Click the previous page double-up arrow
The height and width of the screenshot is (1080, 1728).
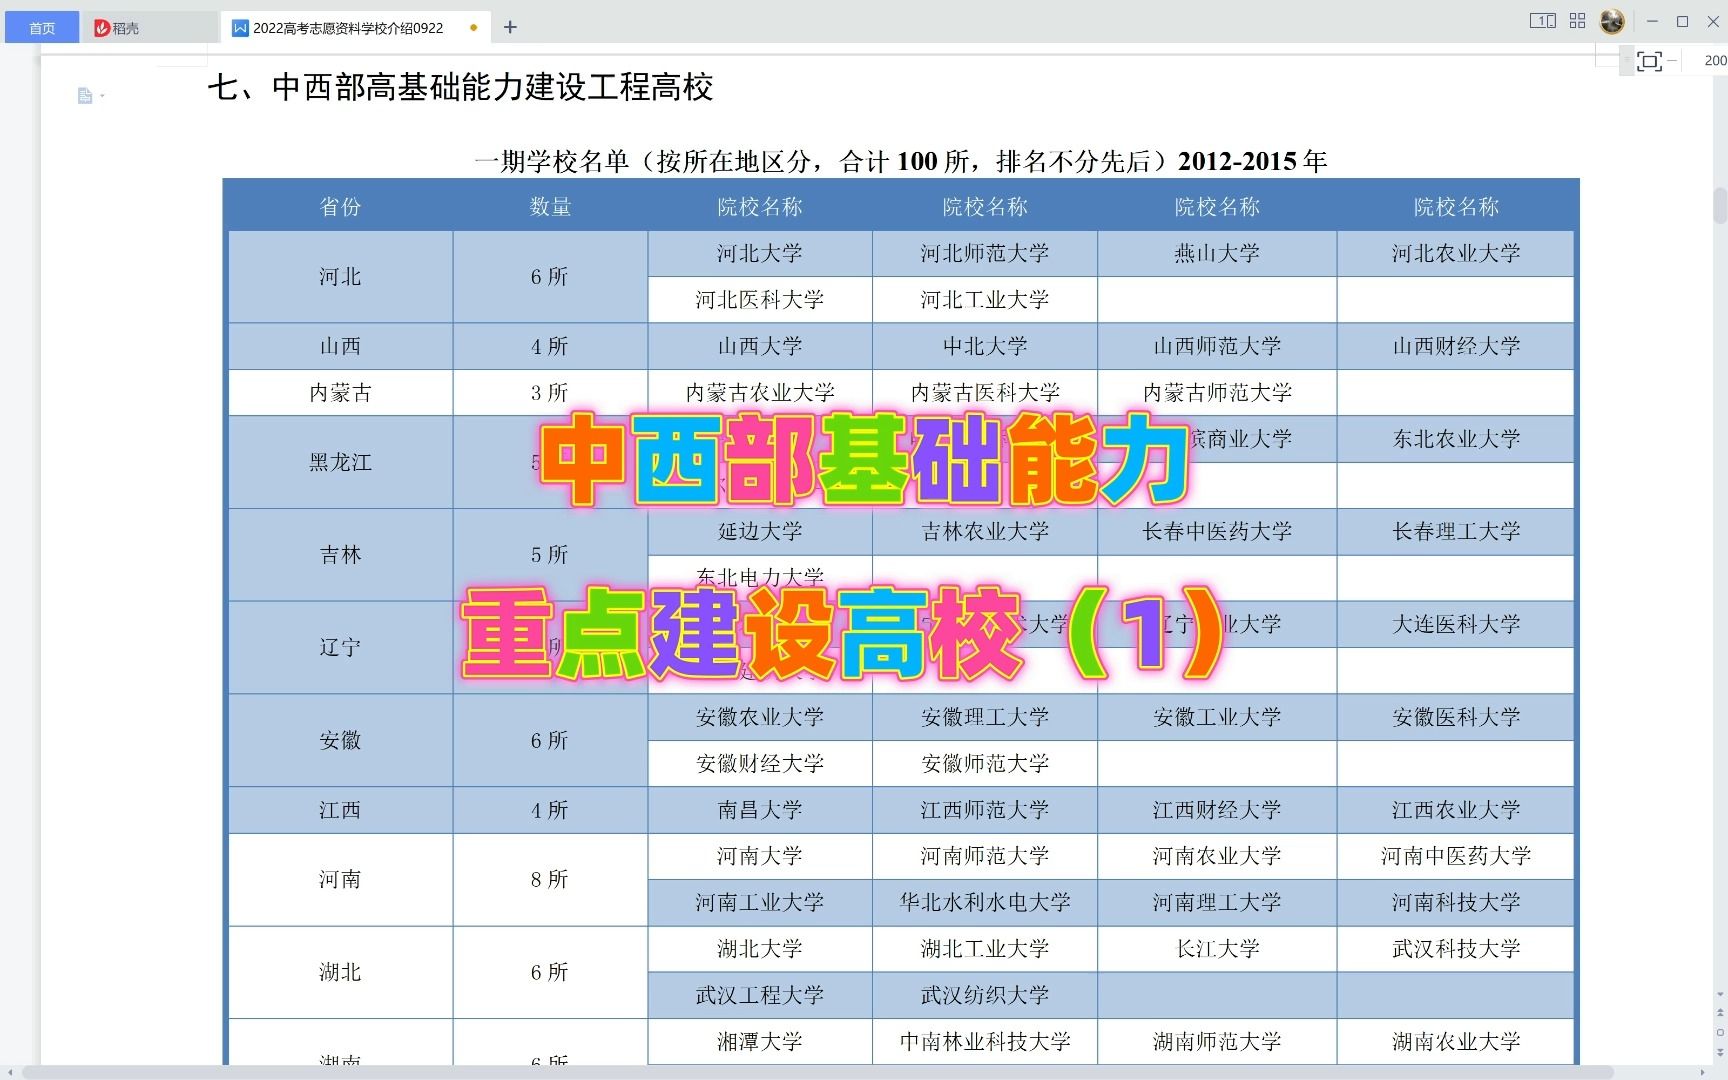1720,1012
